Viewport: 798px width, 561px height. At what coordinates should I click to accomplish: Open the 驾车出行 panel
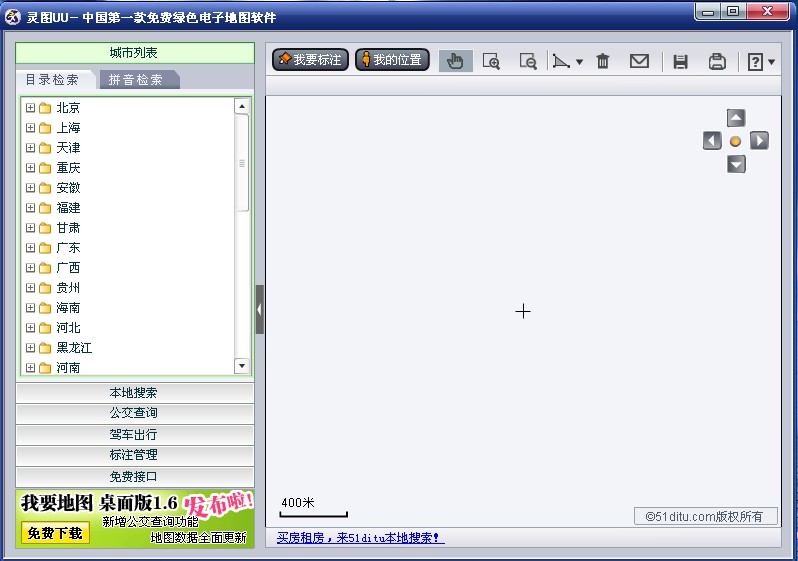click(135, 435)
